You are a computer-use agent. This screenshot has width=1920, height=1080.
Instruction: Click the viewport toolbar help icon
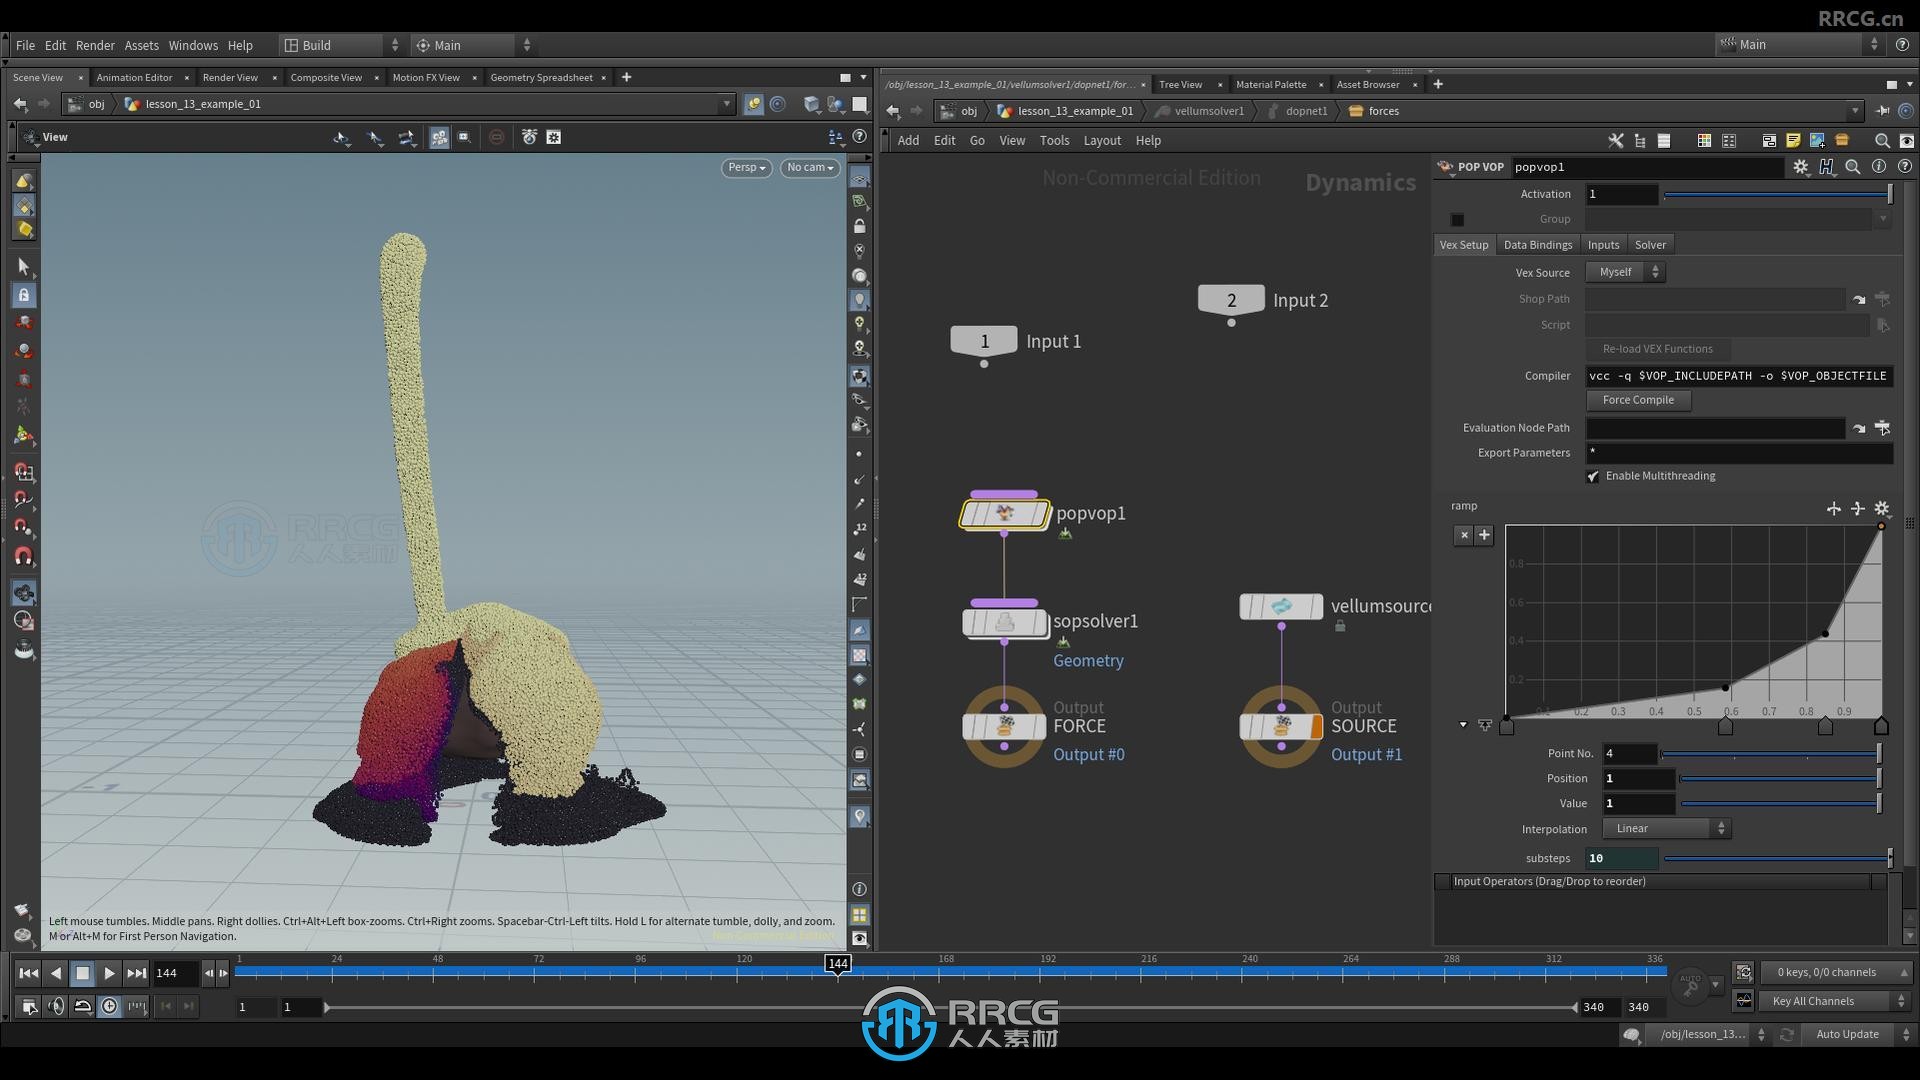[860, 137]
